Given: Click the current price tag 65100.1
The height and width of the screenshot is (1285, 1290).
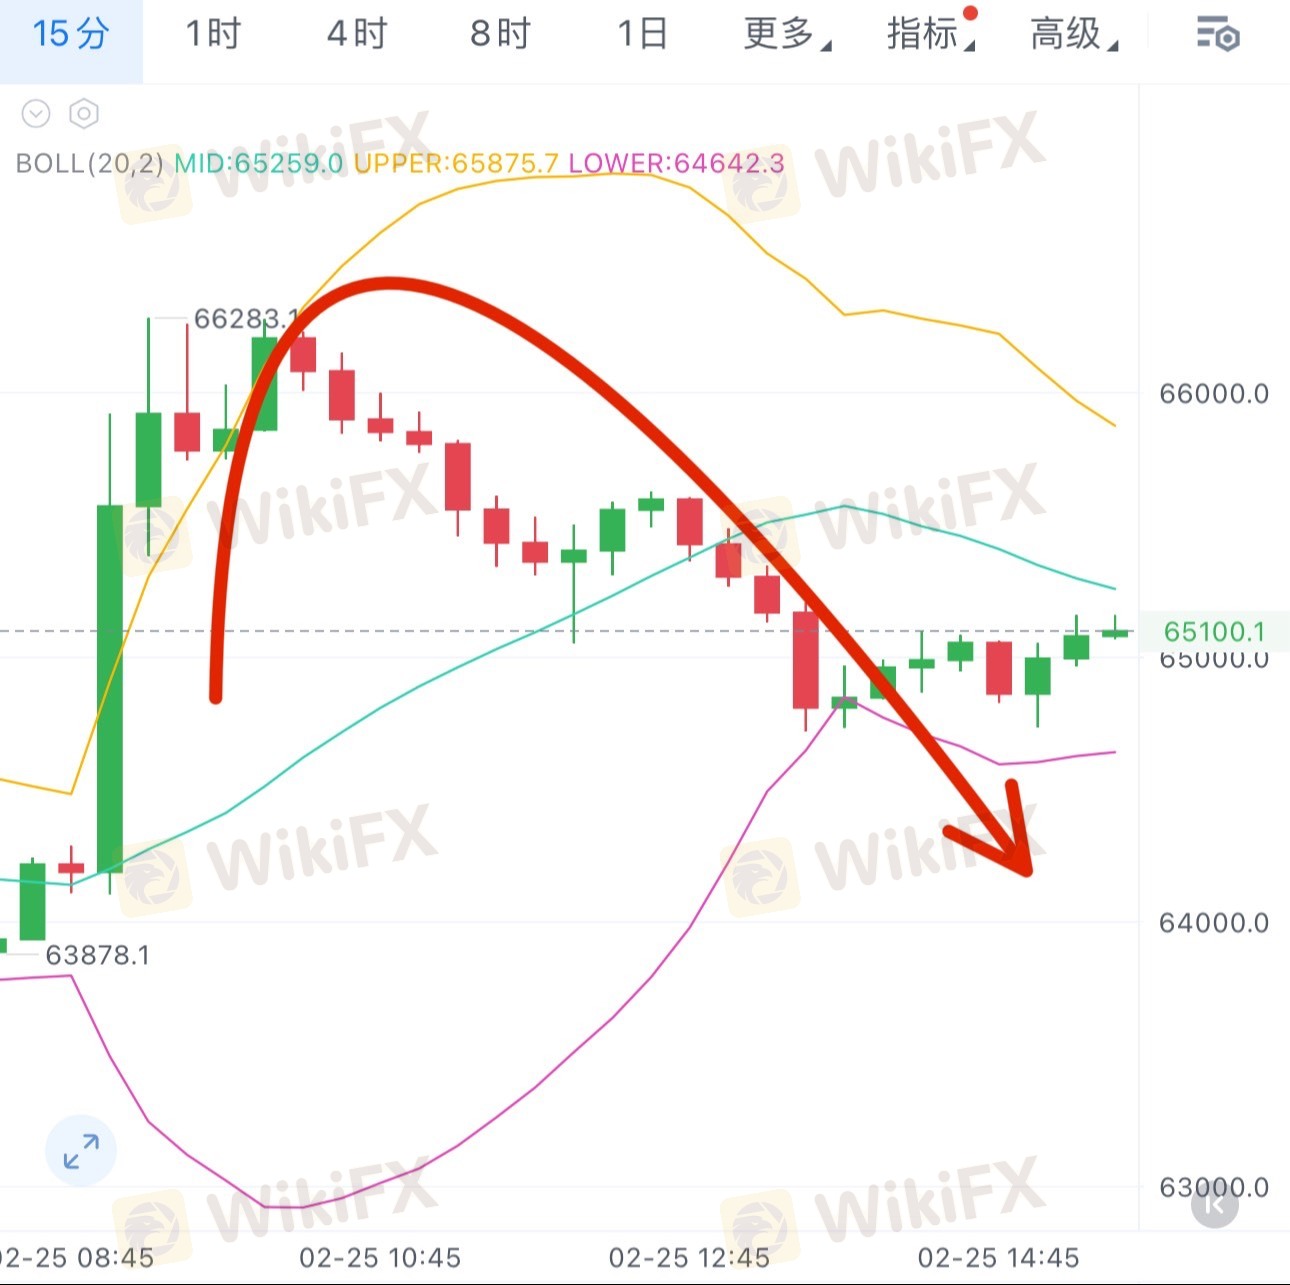Looking at the screenshot, I should tap(1214, 632).
